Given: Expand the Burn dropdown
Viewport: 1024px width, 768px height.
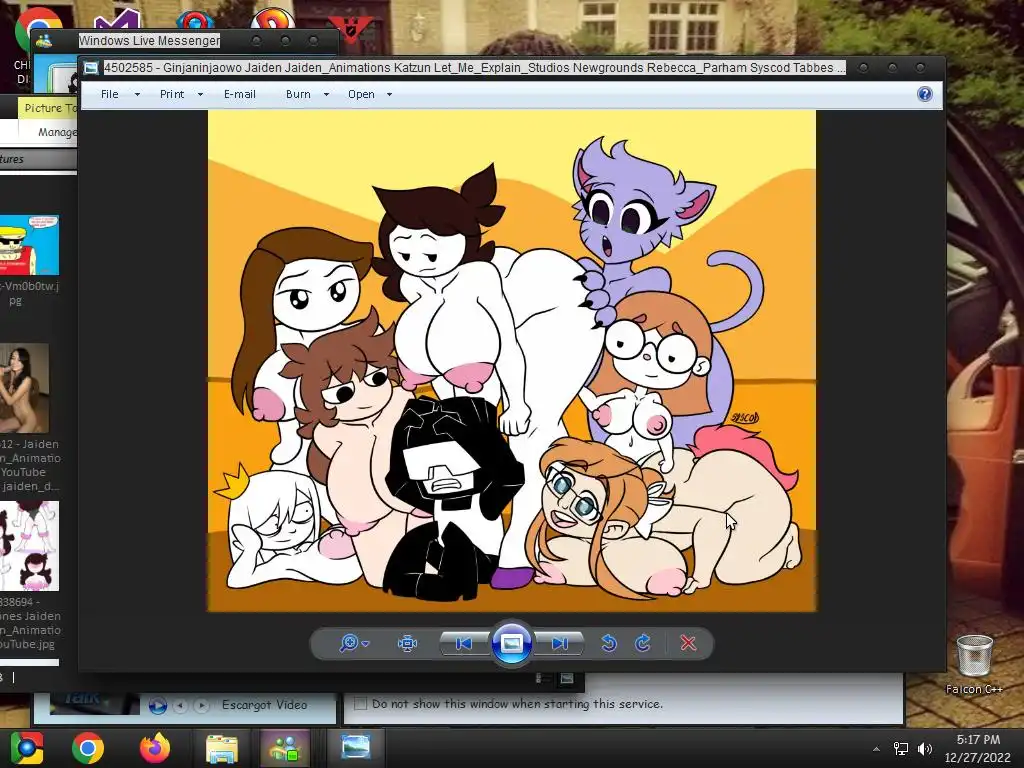Looking at the screenshot, I should [x=326, y=94].
